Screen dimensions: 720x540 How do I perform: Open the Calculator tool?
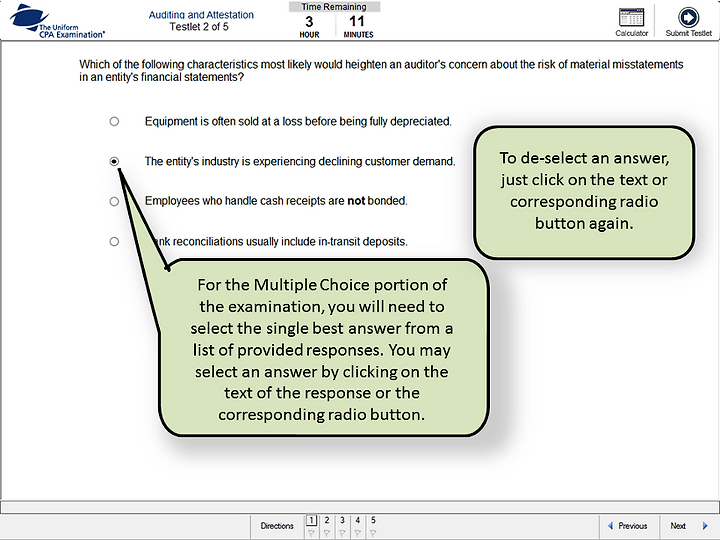631,22
